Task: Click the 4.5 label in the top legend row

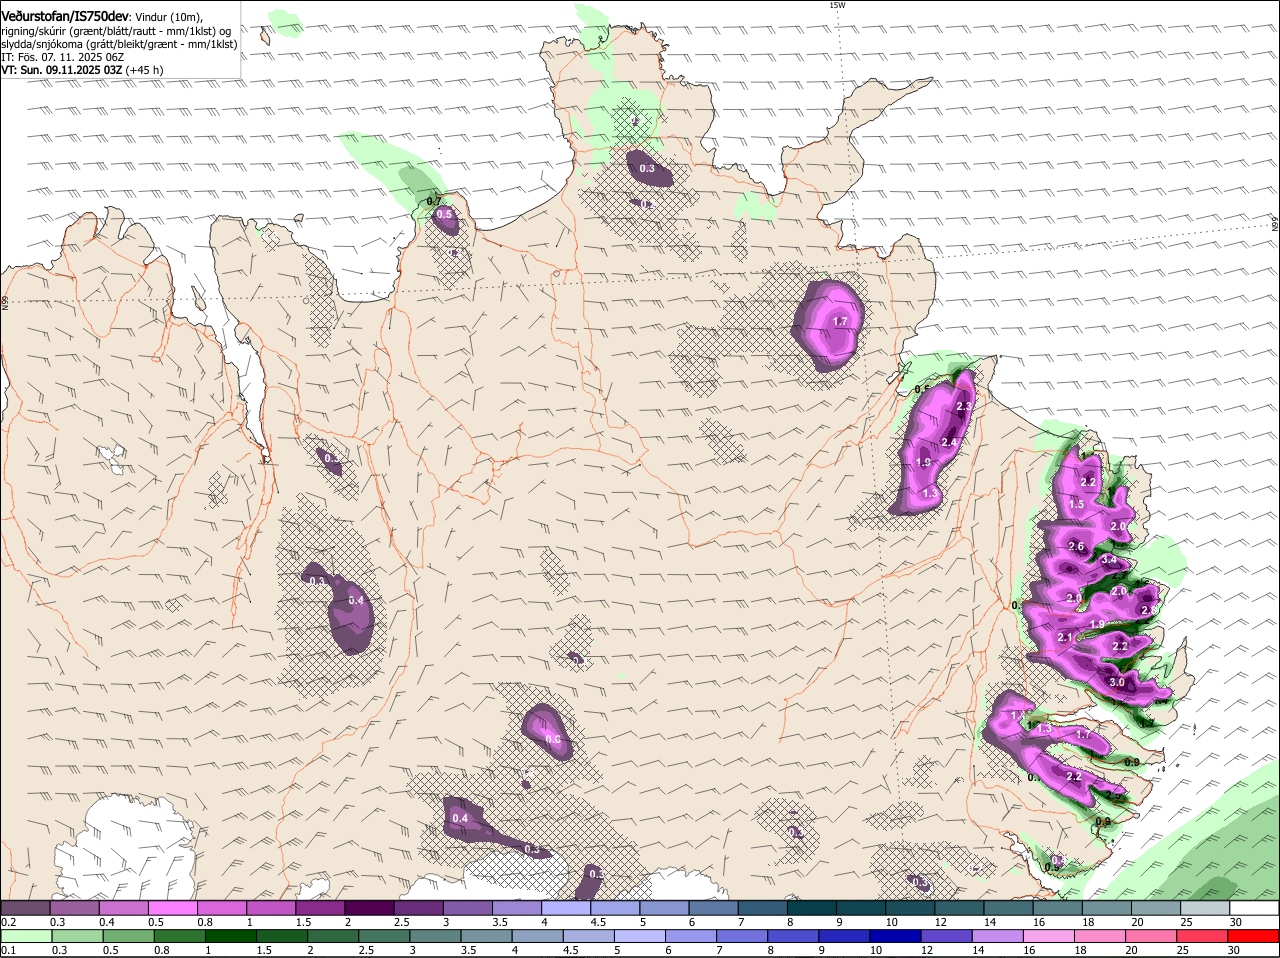Action: coord(599,922)
